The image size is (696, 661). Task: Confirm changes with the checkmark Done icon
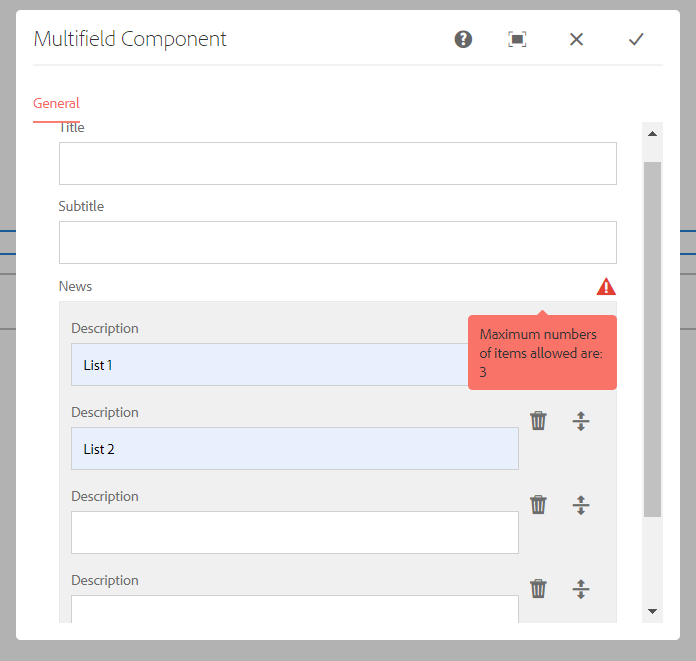[636, 39]
